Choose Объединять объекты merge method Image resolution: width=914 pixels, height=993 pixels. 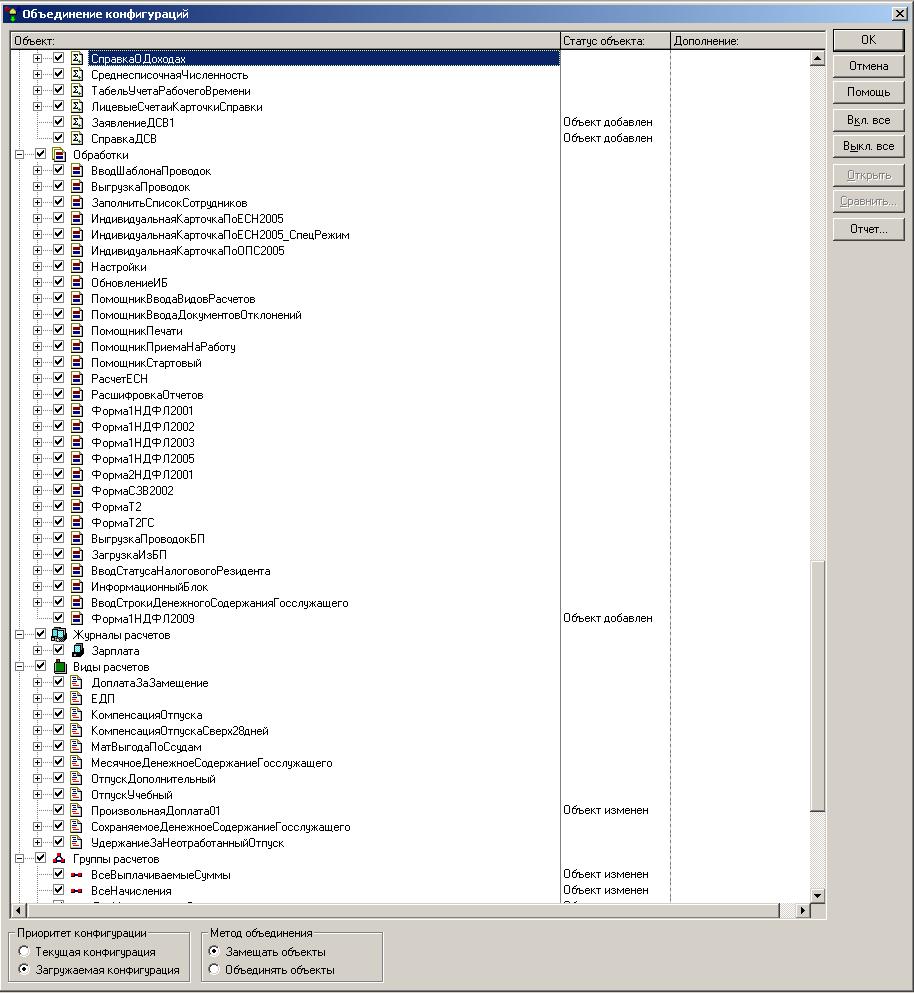click(x=214, y=970)
